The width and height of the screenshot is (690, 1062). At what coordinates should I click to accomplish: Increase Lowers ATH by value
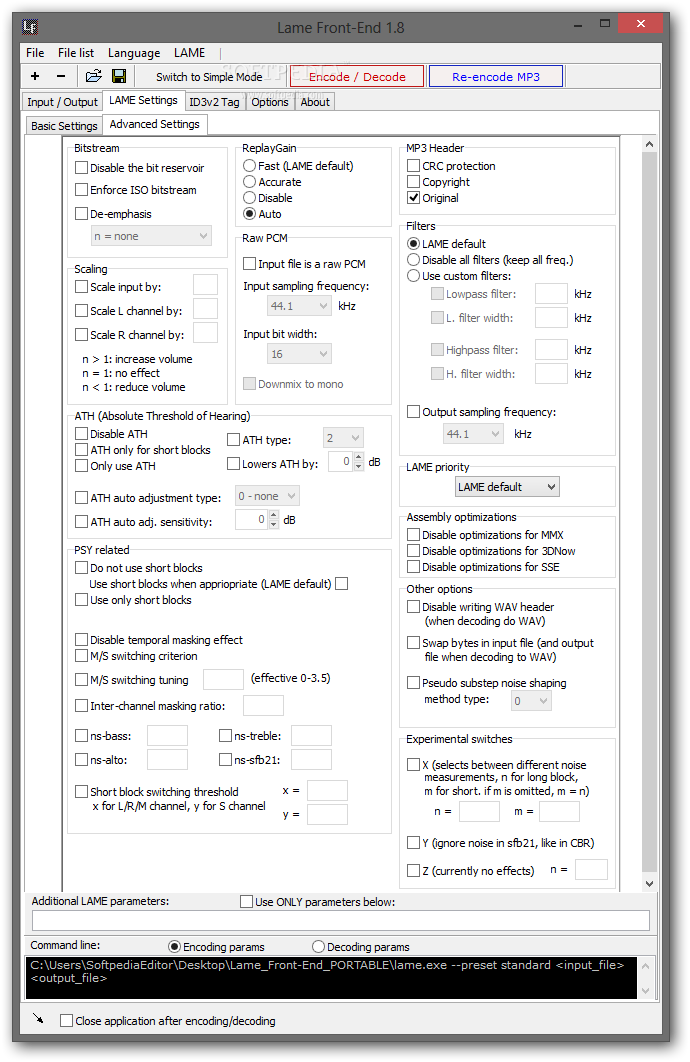click(359, 457)
